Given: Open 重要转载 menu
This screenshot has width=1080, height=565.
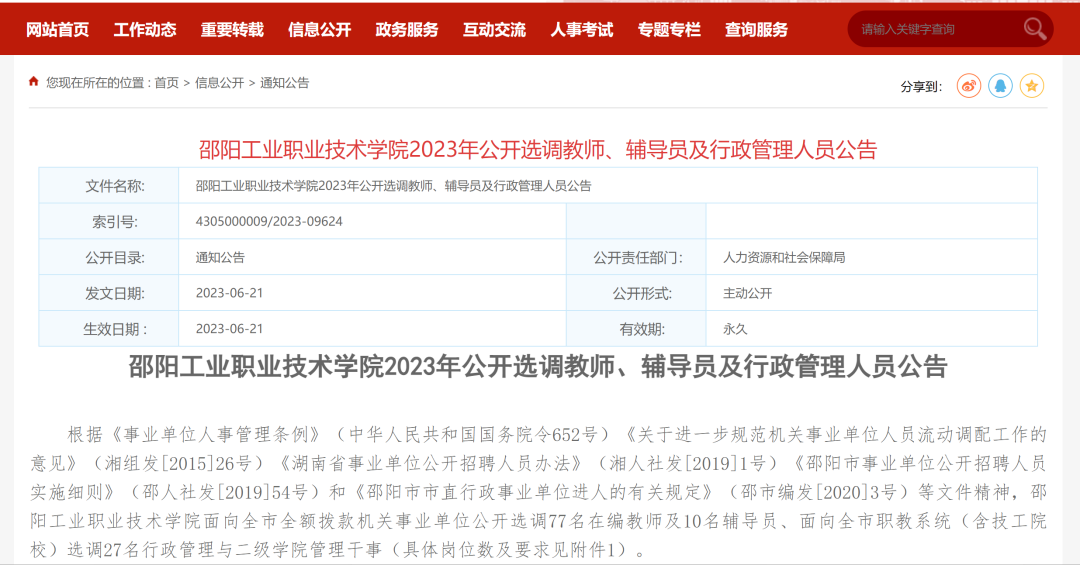Looking at the screenshot, I should [232, 30].
